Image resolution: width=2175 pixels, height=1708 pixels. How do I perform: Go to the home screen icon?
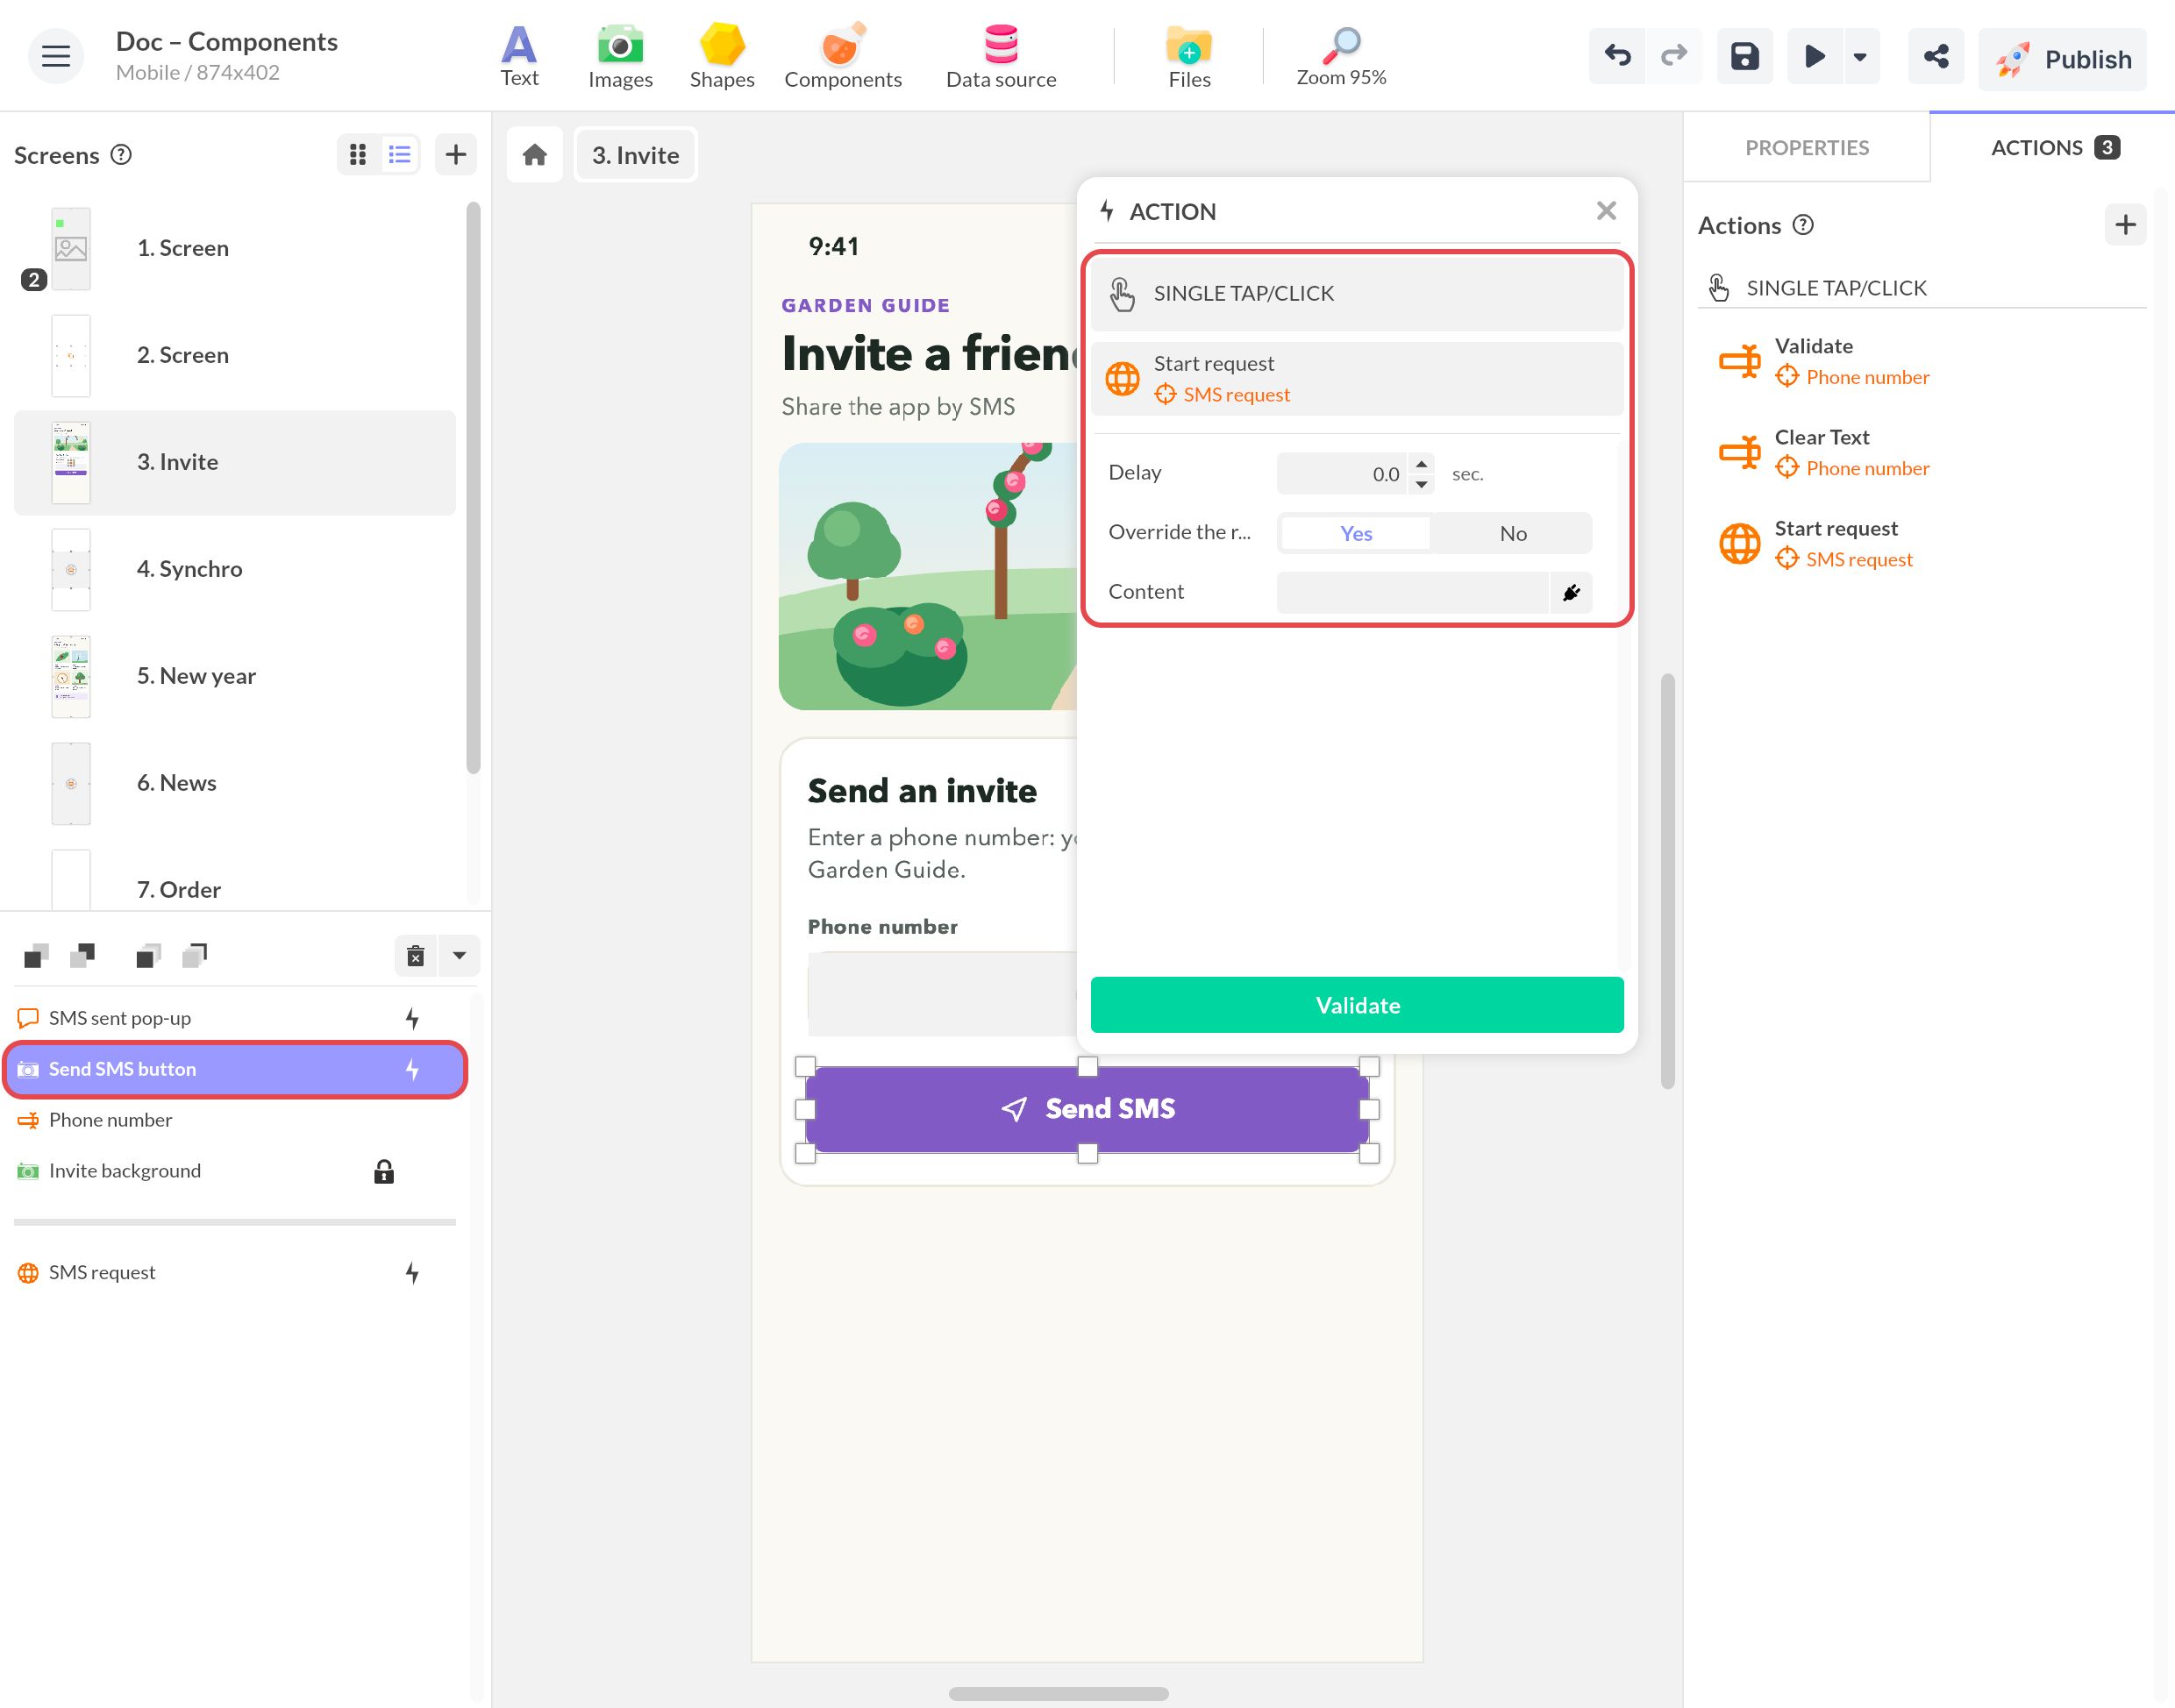[x=535, y=155]
